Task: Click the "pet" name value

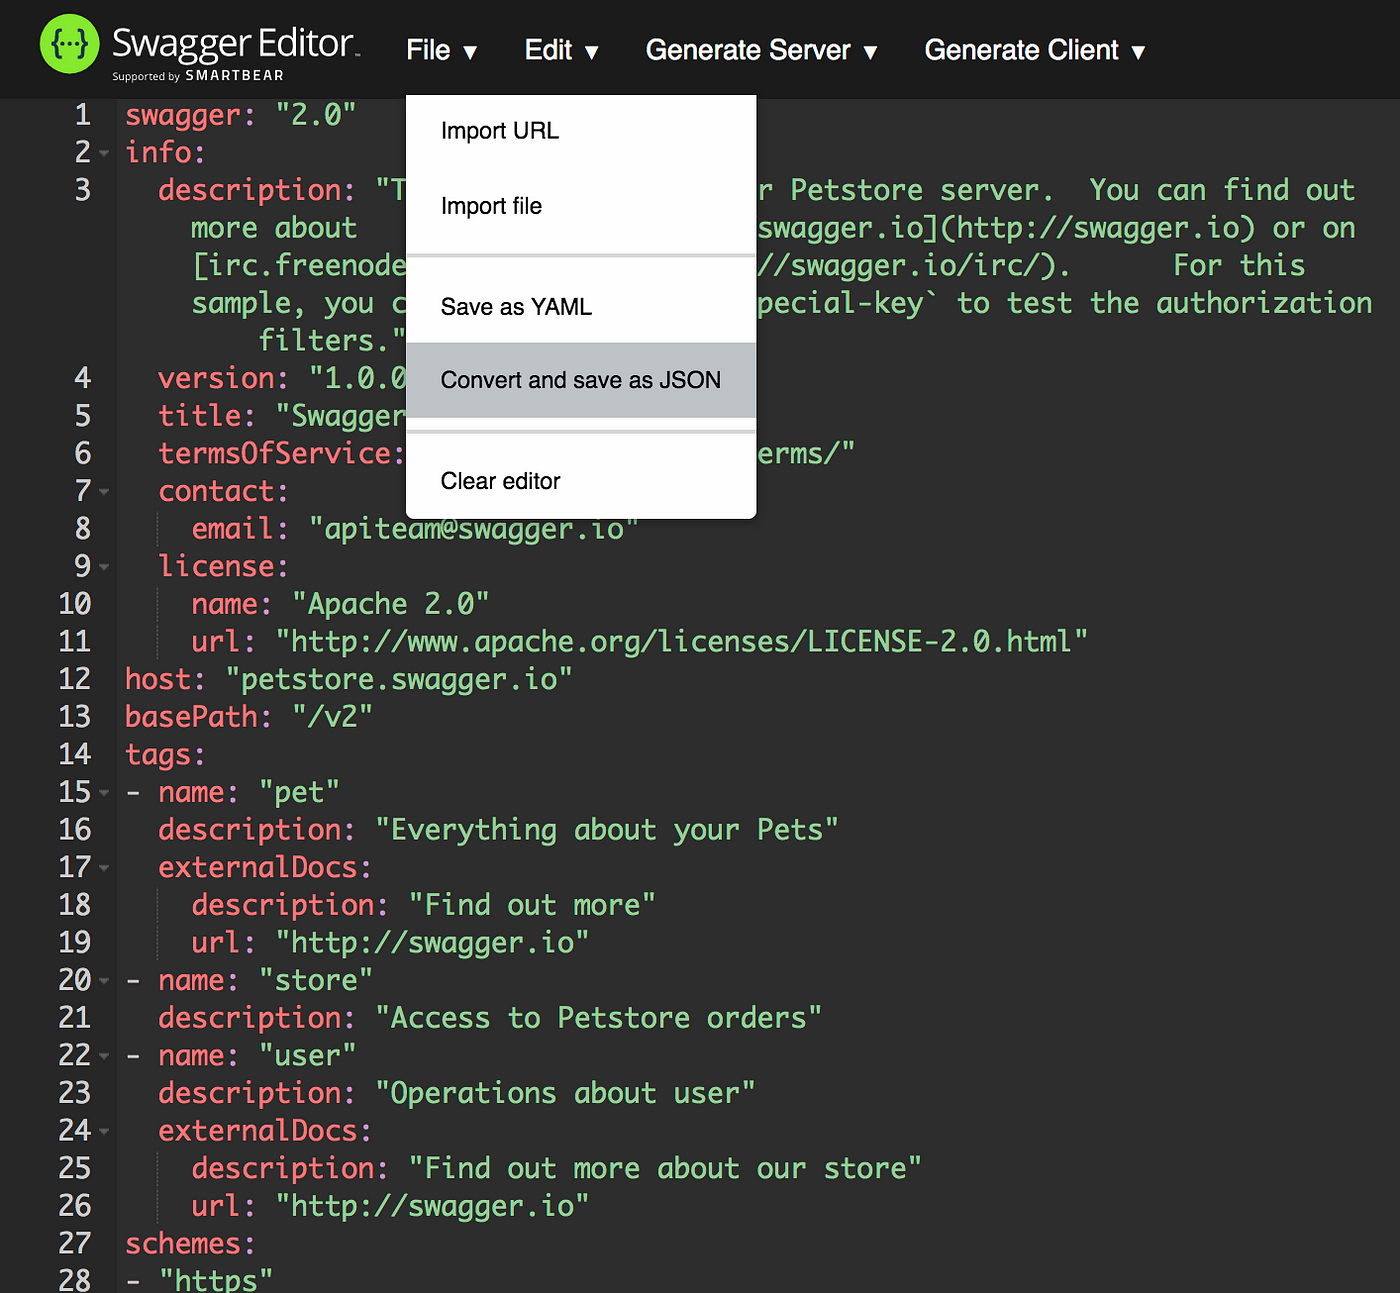Action: click(x=299, y=792)
